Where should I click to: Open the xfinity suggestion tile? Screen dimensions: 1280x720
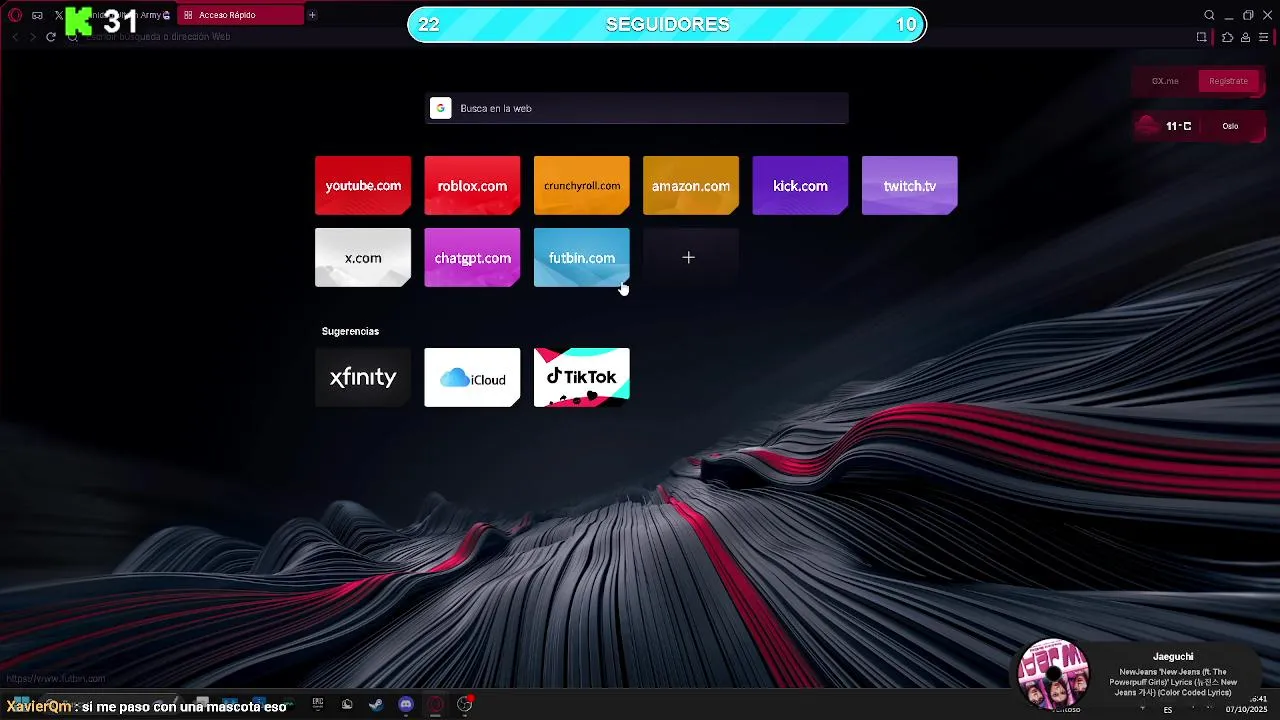[363, 377]
